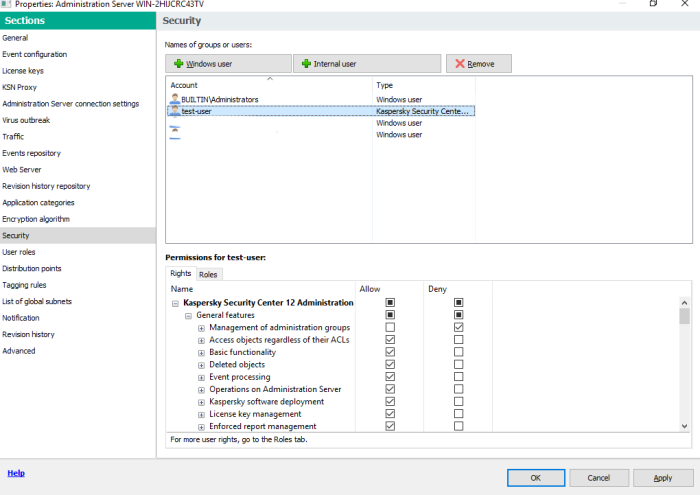Uncheck Allow for License key management
Image resolution: width=700 pixels, height=495 pixels.
click(390, 414)
